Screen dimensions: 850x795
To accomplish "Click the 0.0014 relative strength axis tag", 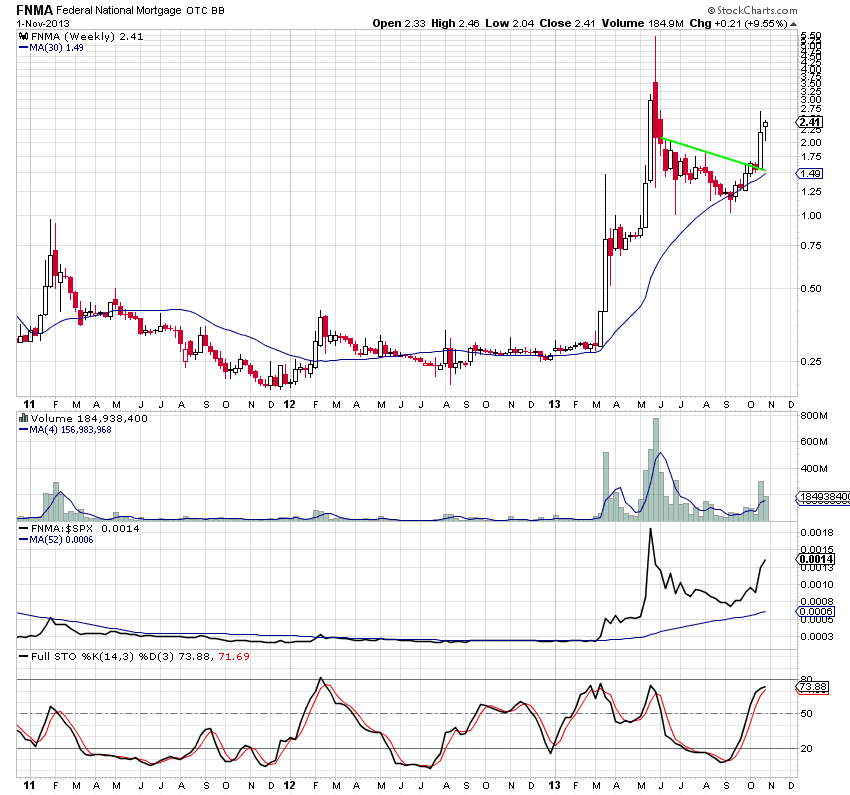I will (x=815, y=559).
